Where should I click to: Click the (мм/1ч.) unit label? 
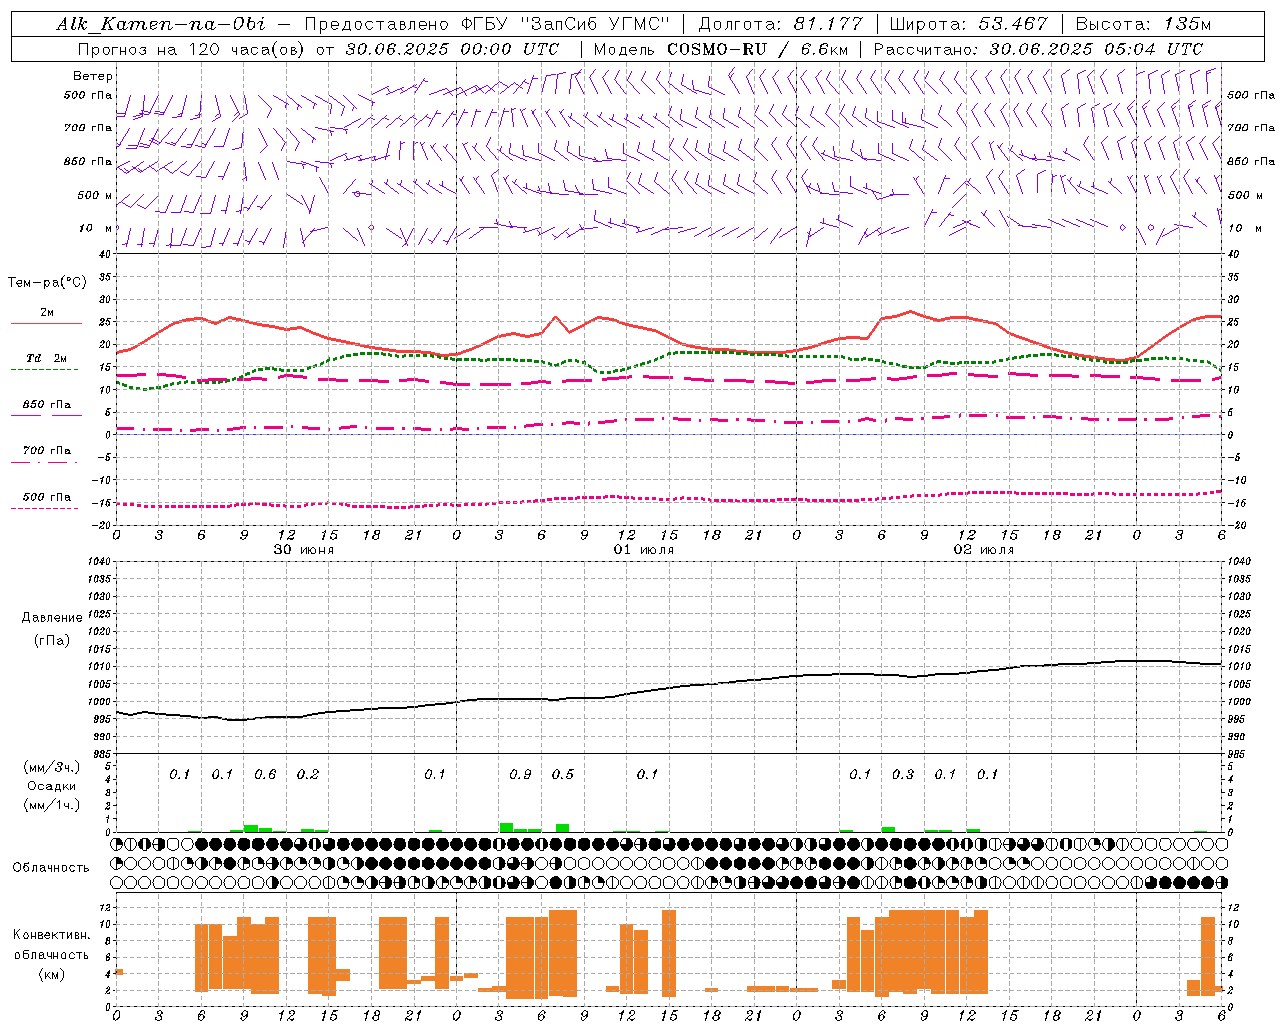[52, 805]
